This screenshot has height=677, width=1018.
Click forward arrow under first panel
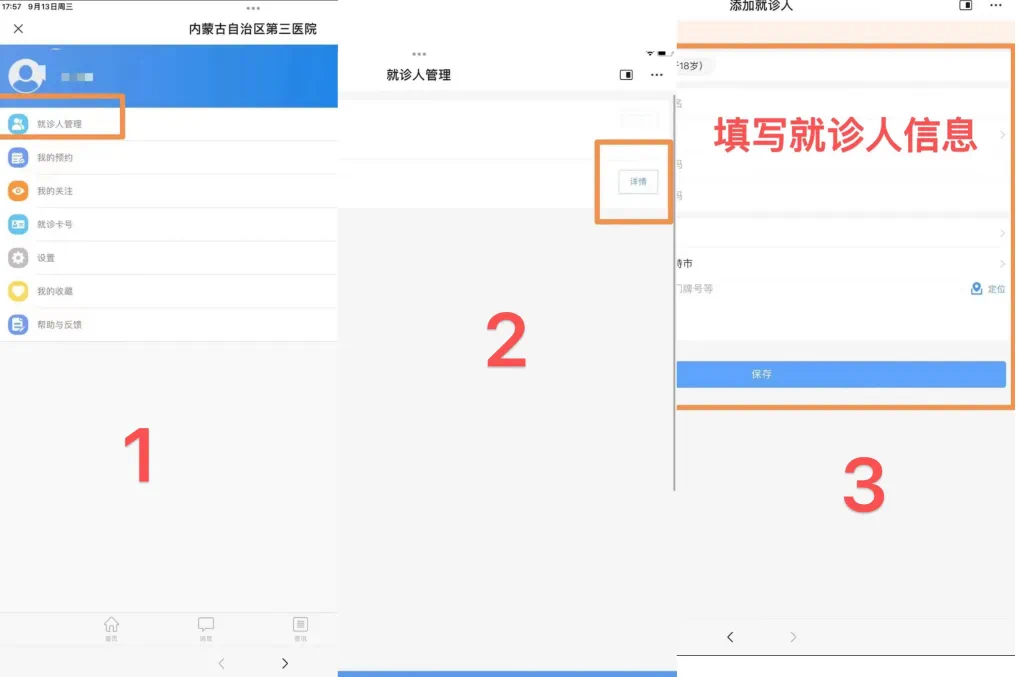point(285,663)
